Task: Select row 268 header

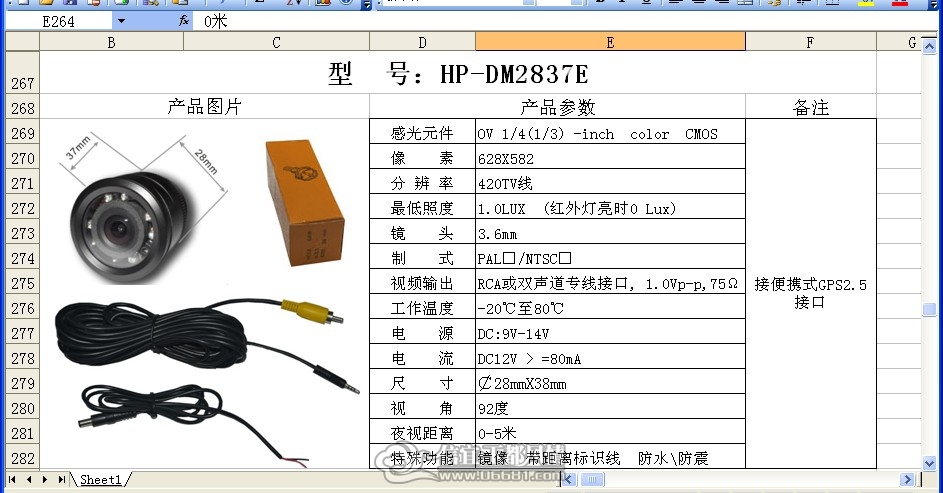Action: click(x=22, y=106)
